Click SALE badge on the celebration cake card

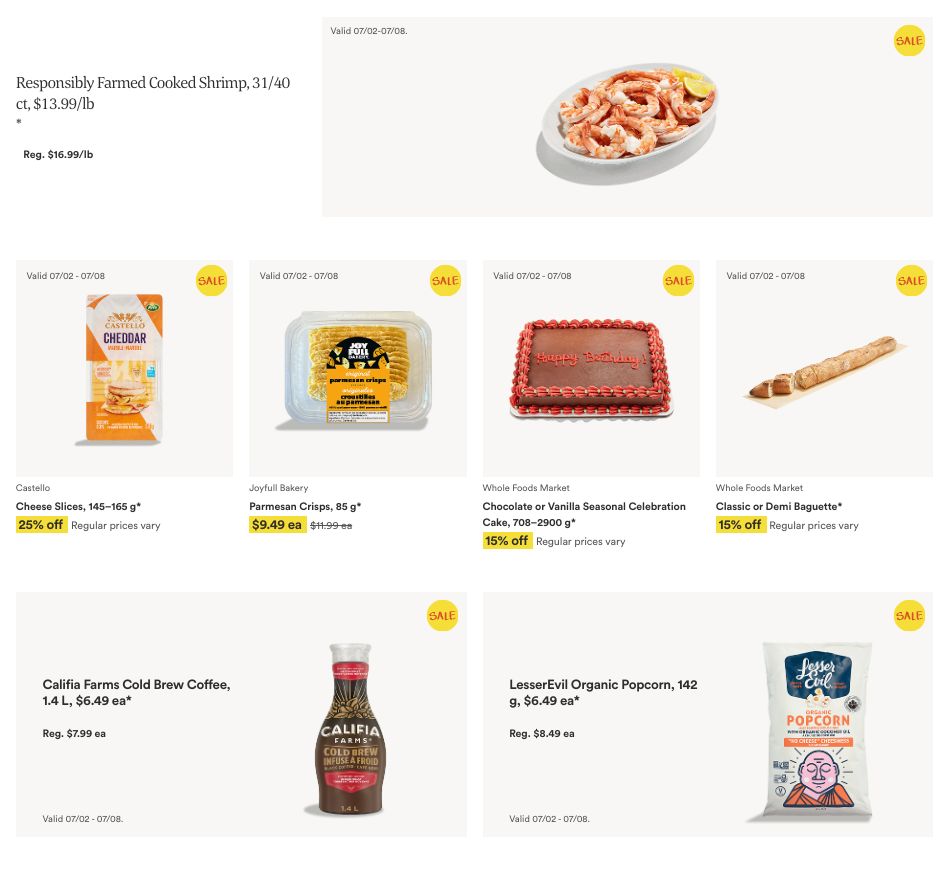coord(678,281)
